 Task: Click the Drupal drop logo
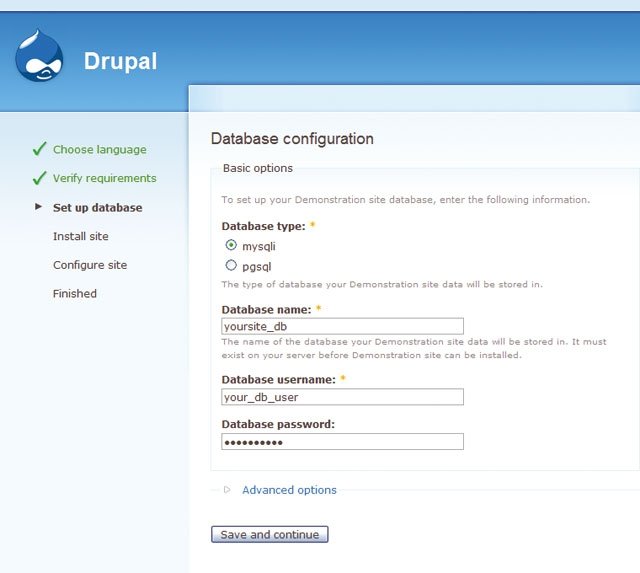pyautogui.click(x=39, y=55)
